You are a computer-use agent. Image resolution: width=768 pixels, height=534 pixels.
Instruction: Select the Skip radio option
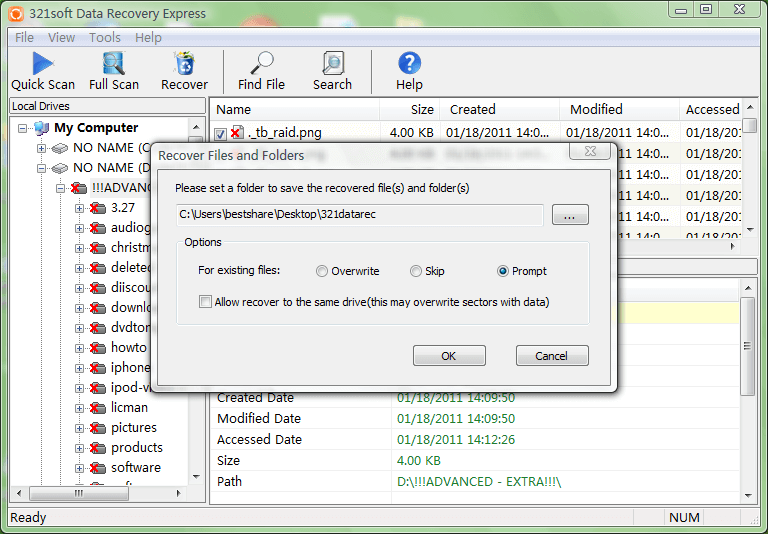coord(415,271)
